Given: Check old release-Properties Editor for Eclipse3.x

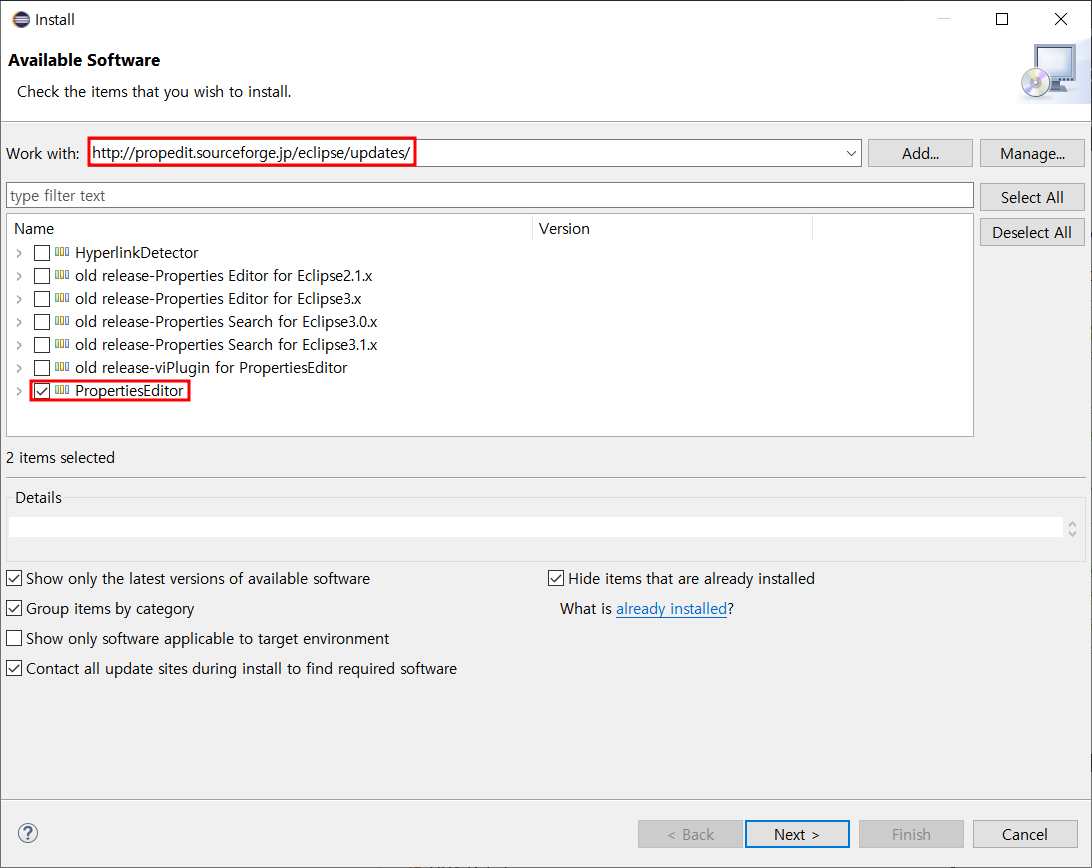Looking at the screenshot, I should click(42, 299).
